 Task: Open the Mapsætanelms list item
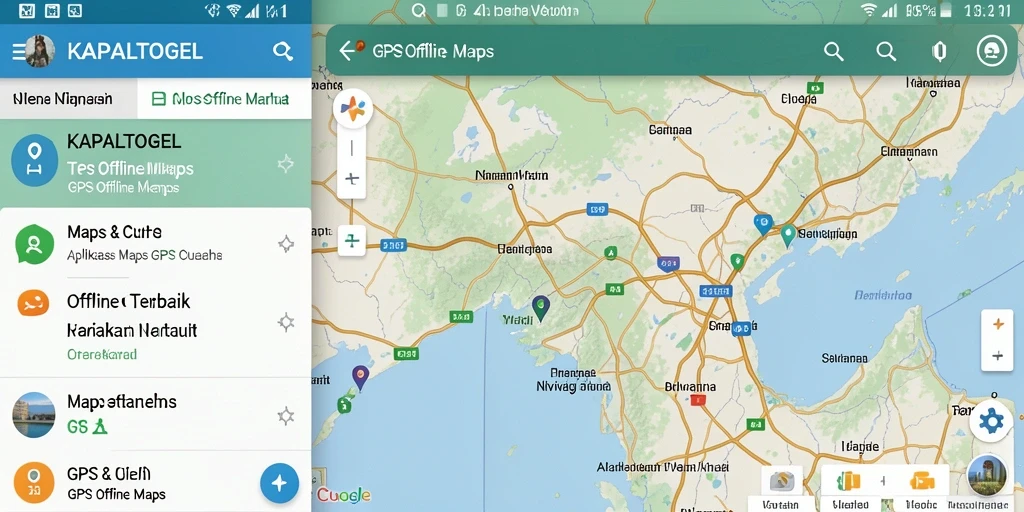[x=155, y=414]
